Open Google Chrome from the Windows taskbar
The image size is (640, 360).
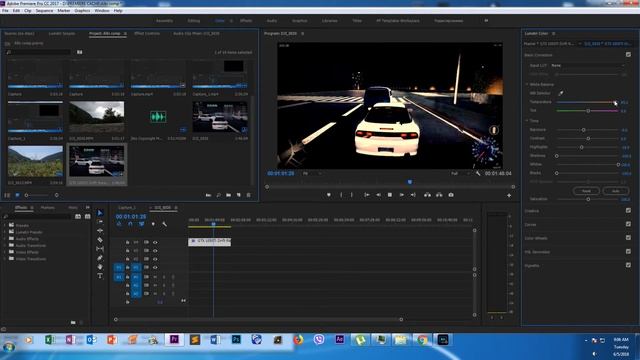coord(422,340)
